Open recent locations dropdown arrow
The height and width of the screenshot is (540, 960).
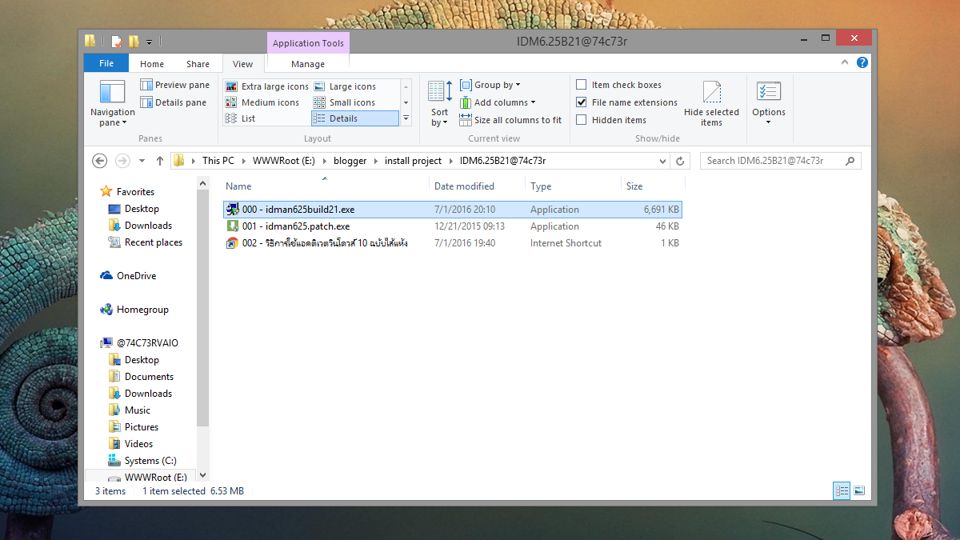point(141,160)
